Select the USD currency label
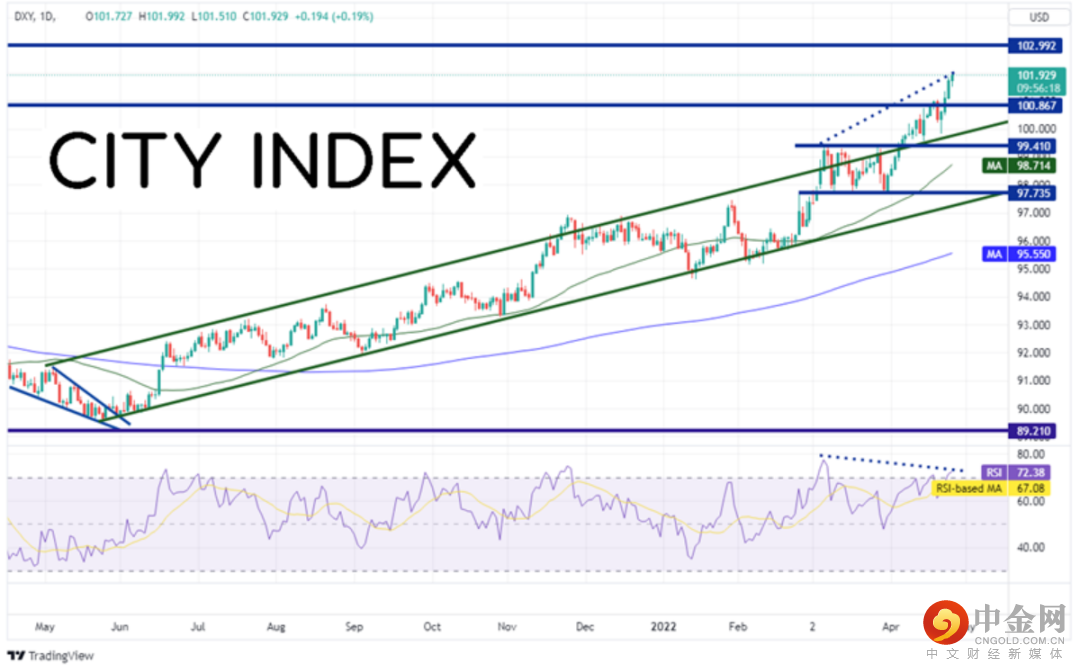This screenshot has width=1080, height=672. 1038,17
